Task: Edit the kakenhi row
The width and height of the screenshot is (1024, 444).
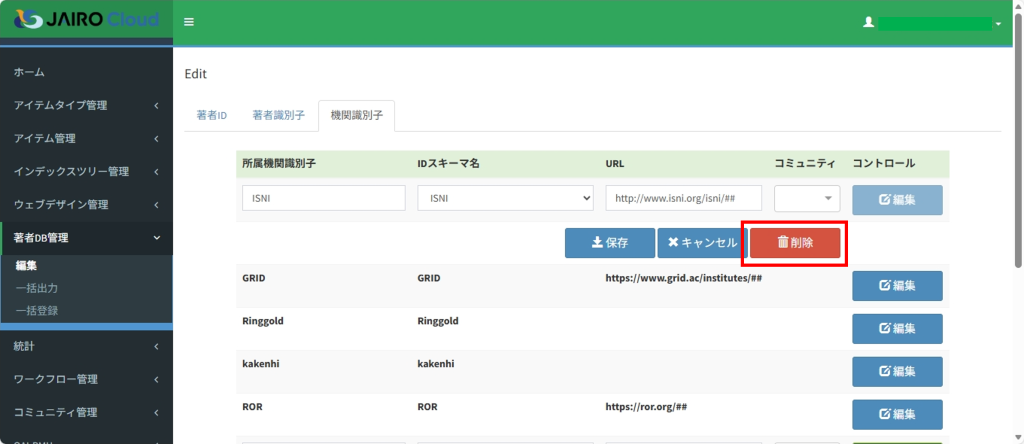Action: tap(896, 371)
